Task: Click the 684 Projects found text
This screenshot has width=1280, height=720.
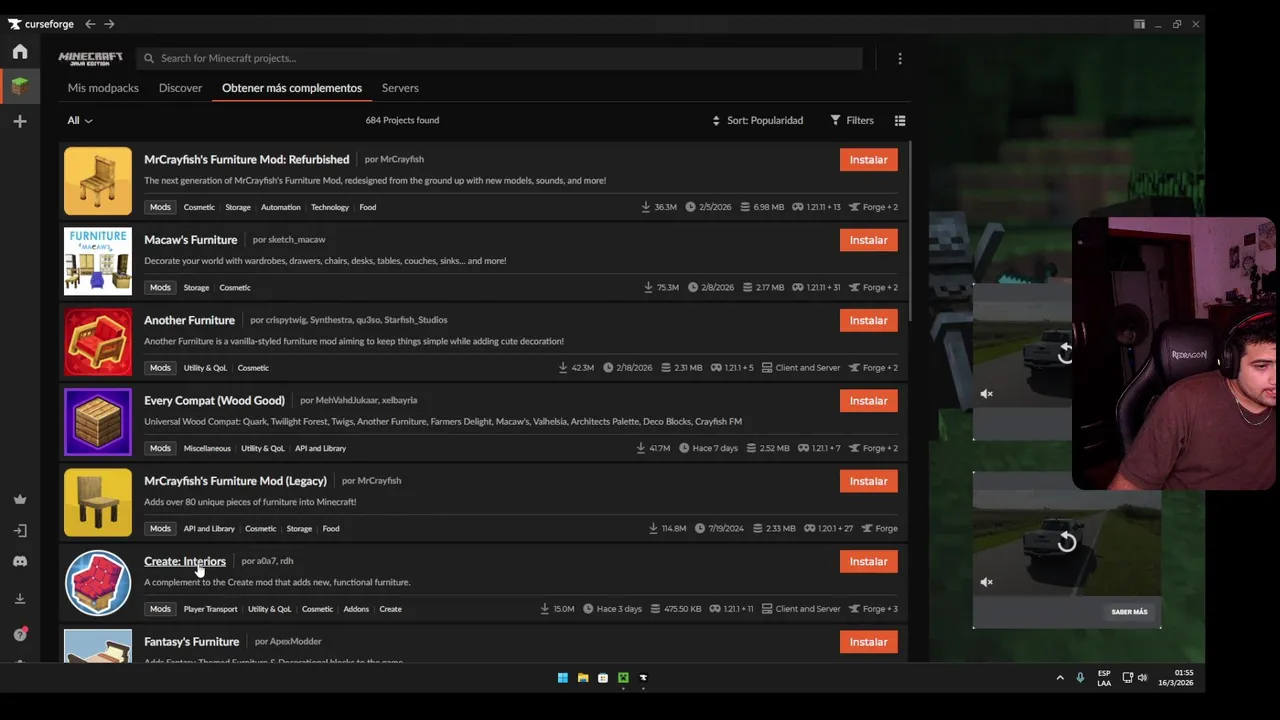Action: [402, 120]
